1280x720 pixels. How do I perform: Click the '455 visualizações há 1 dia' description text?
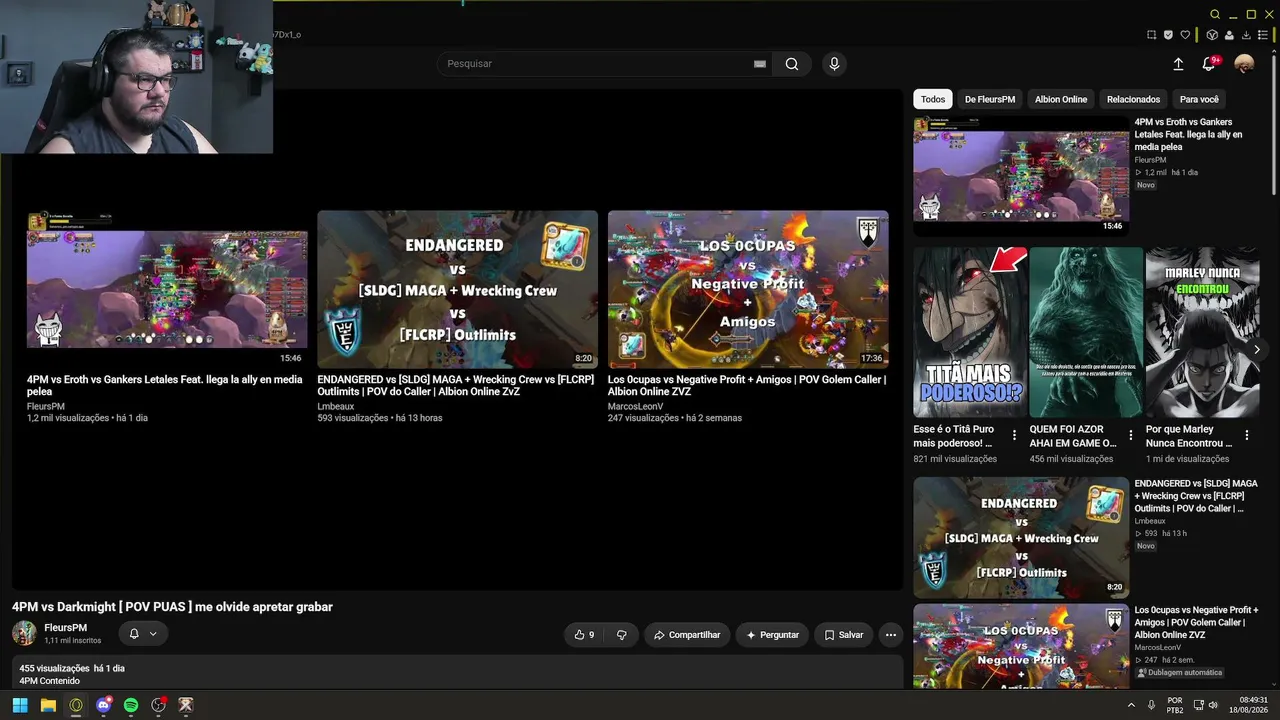click(x=72, y=668)
